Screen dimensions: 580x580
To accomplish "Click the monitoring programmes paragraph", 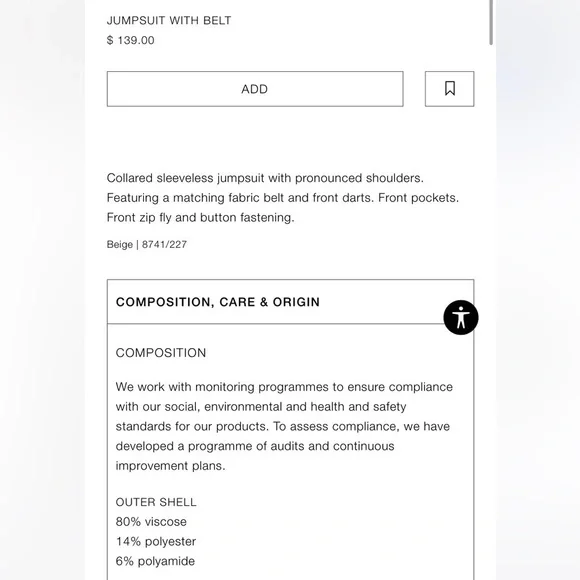I will 284,426.
